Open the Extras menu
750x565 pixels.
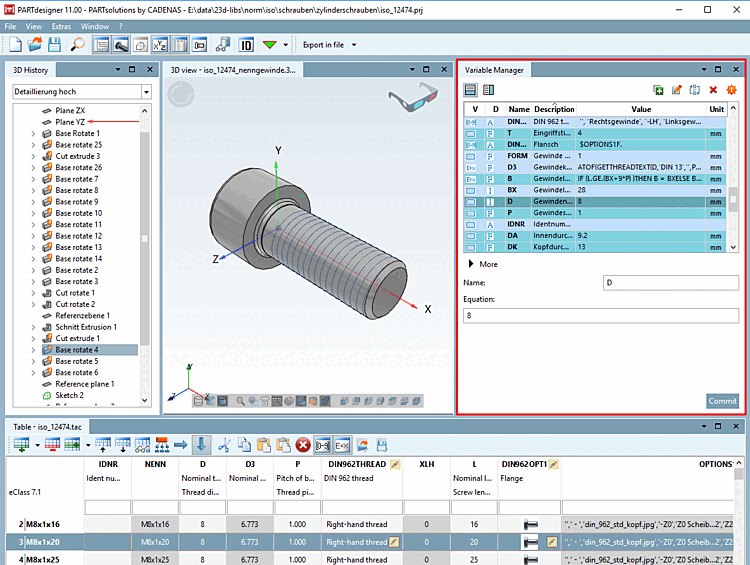click(61, 25)
